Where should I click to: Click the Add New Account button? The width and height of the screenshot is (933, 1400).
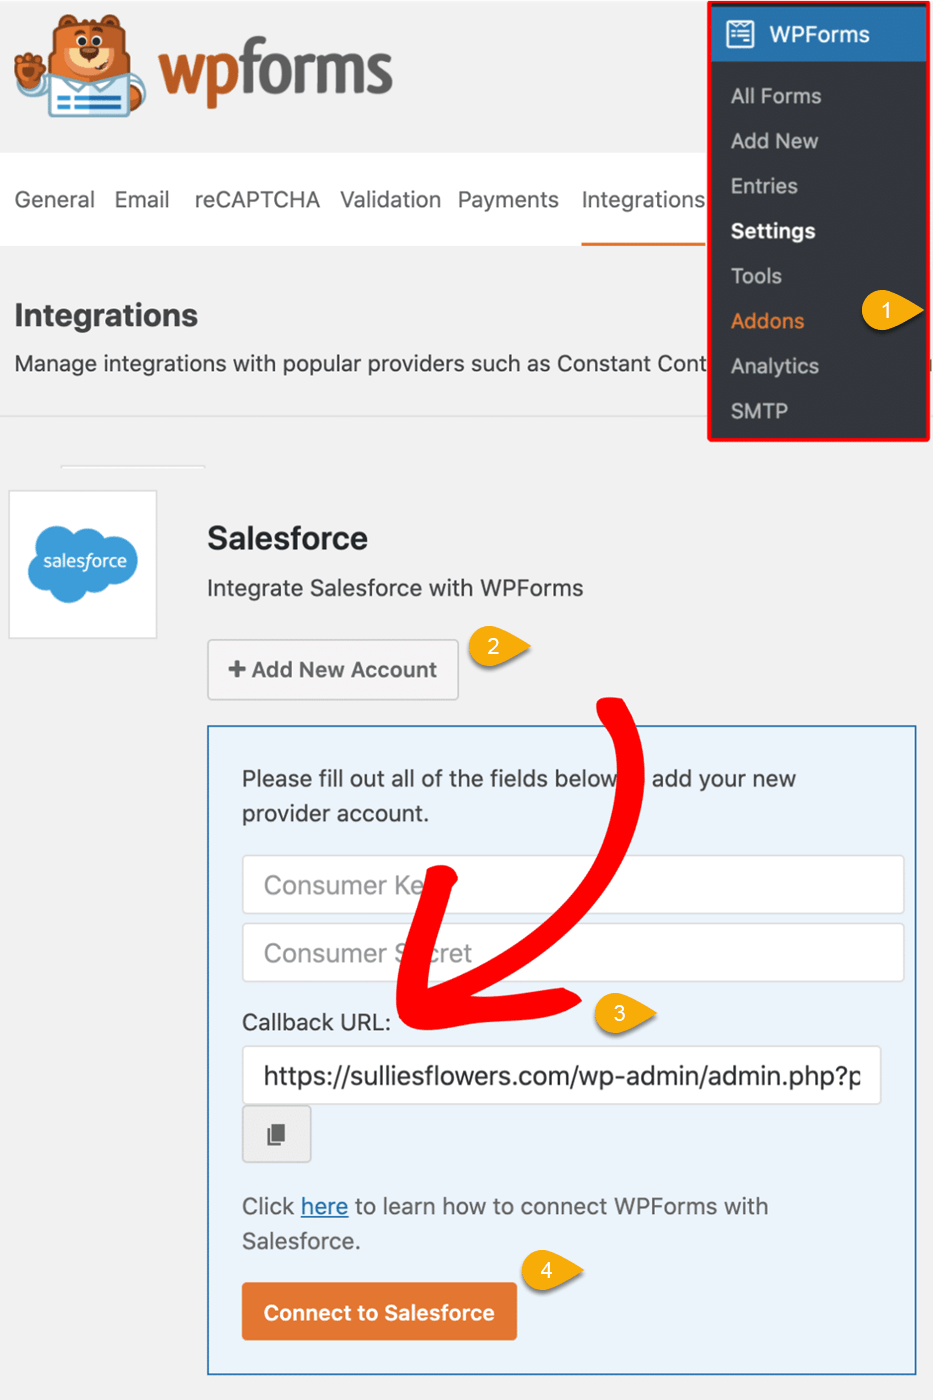coord(333,670)
